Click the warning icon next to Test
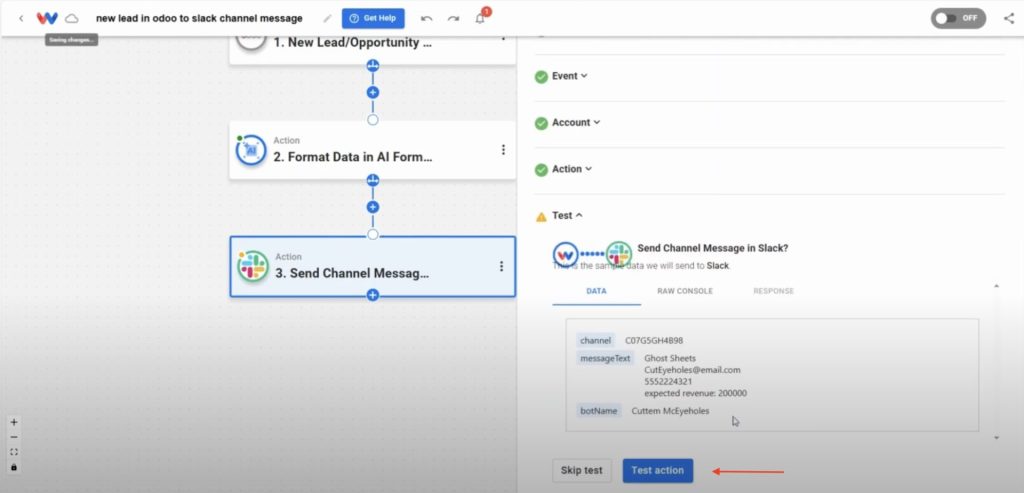The width and height of the screenshot is (1024, 493). 541,216
